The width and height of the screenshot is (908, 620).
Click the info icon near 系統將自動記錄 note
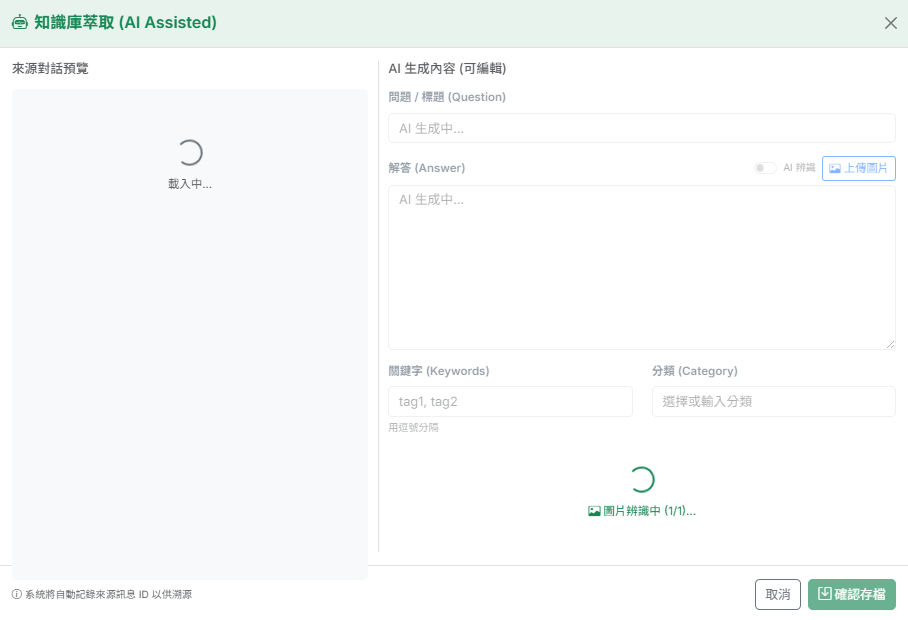[14, 594]
